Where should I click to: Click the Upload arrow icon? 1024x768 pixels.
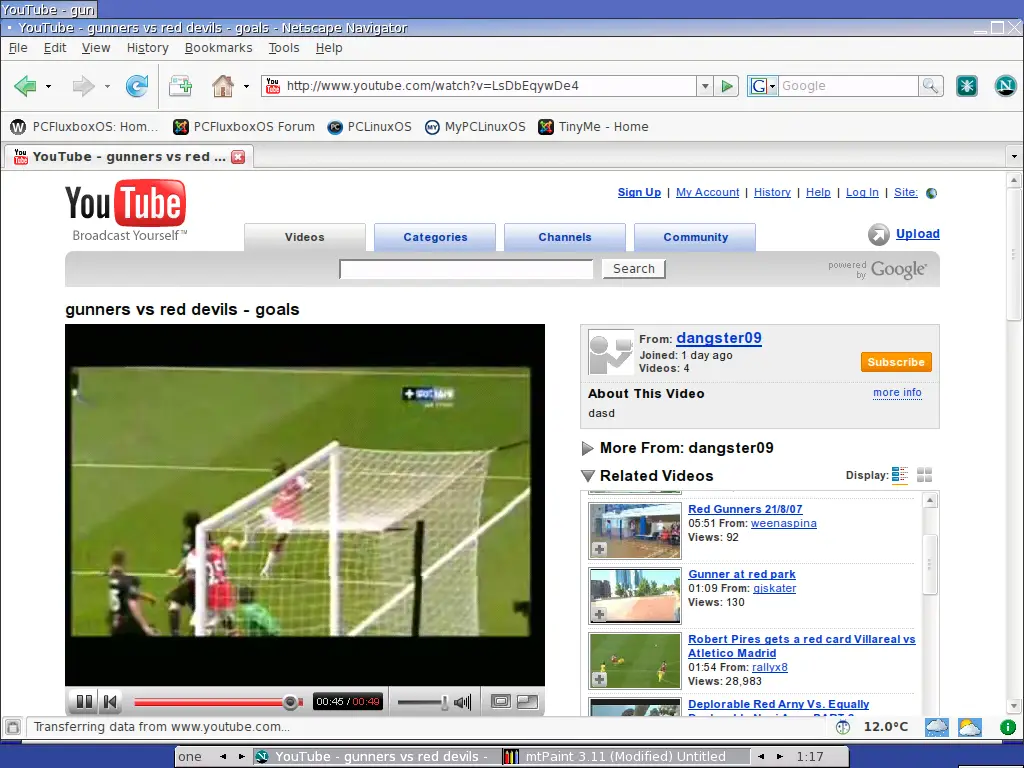click(878, 234)
